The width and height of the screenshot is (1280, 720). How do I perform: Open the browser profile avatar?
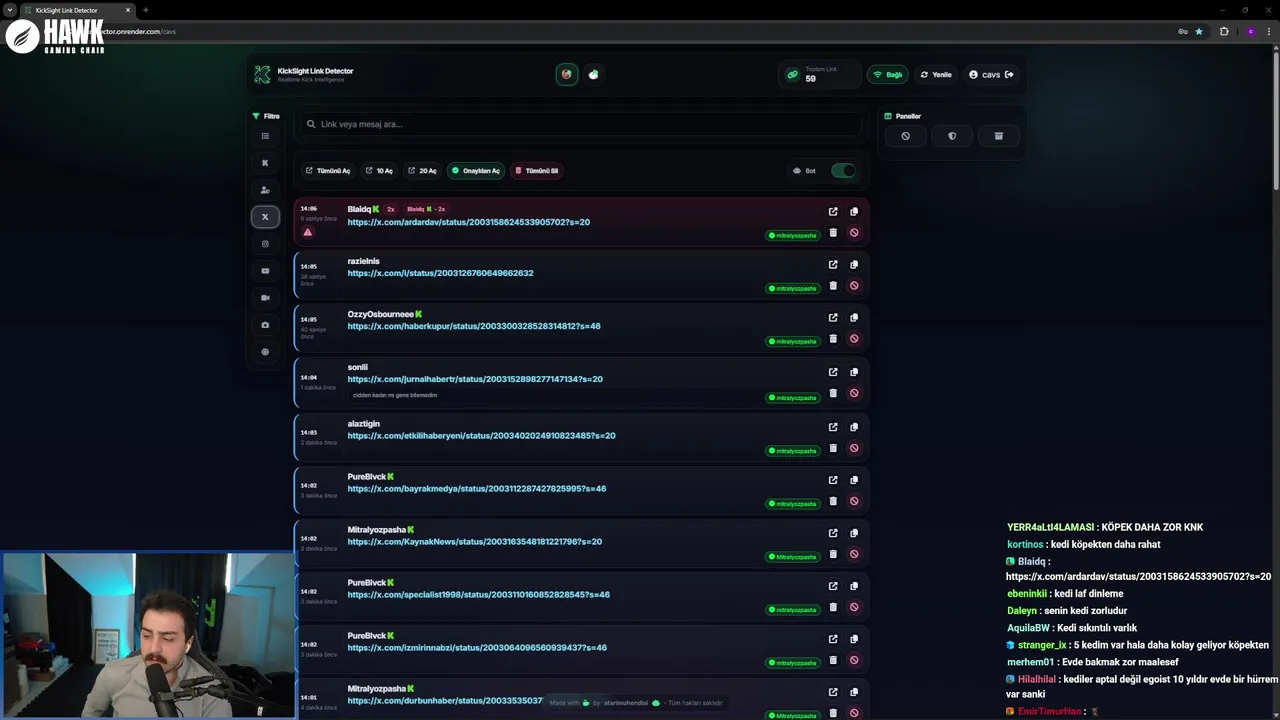point(1250,31)
